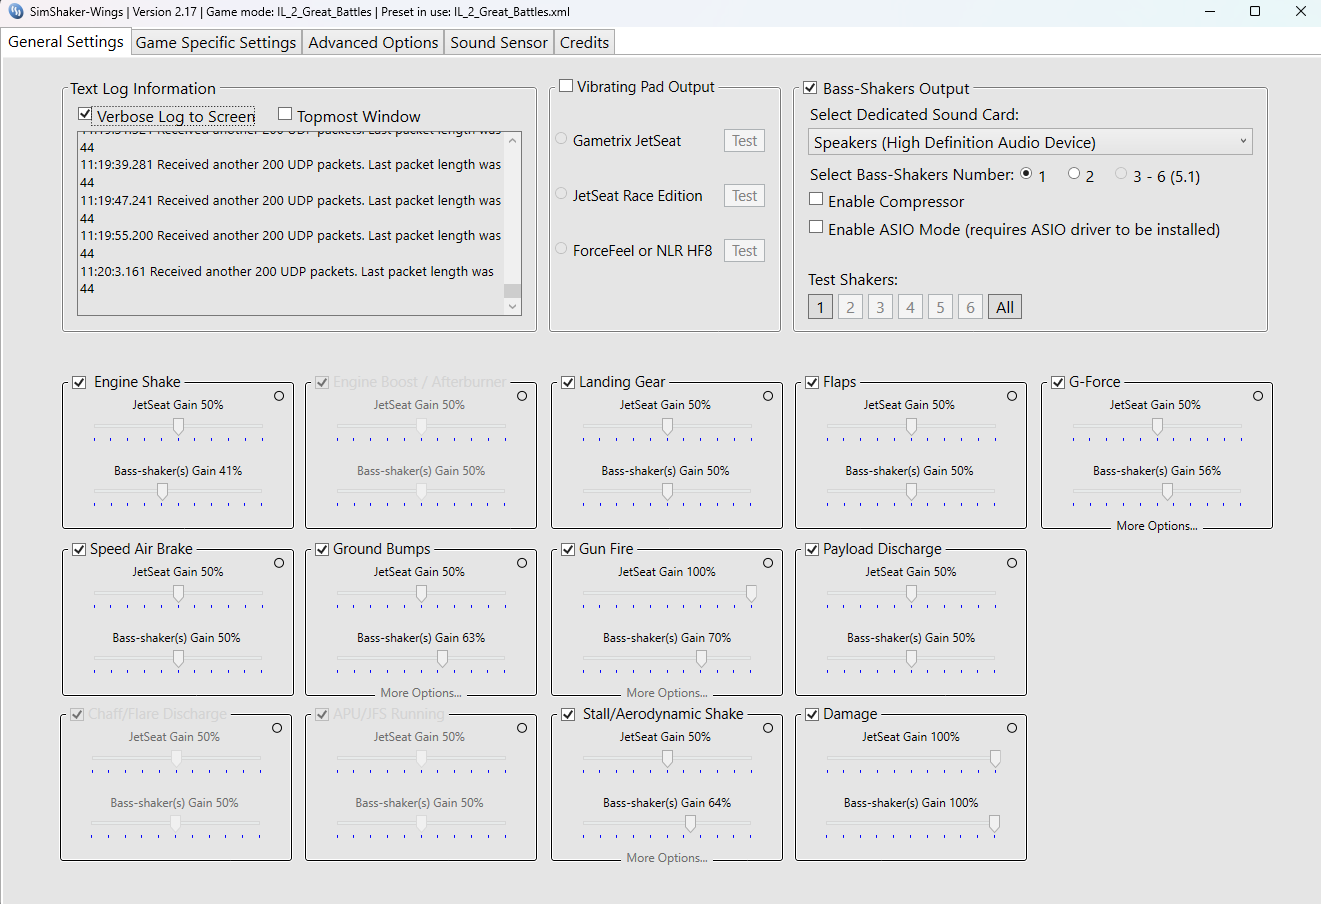This screenshot has width=1321, height=904.
Task: Enable the Topmost Window checkbox
Action: pos(285,115)
